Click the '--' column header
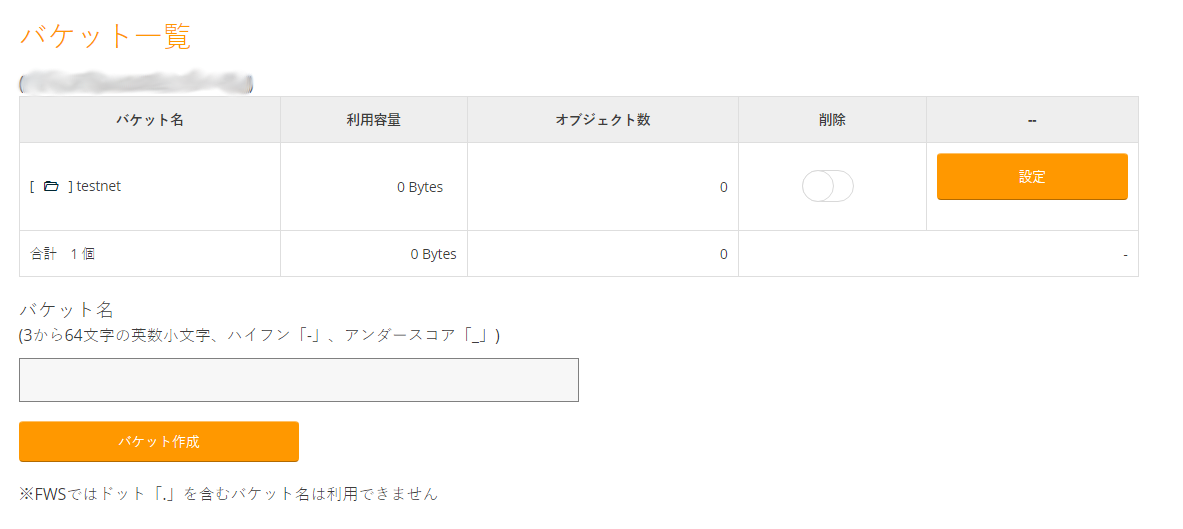1183x529 pixels. (x=1032, y=120)
